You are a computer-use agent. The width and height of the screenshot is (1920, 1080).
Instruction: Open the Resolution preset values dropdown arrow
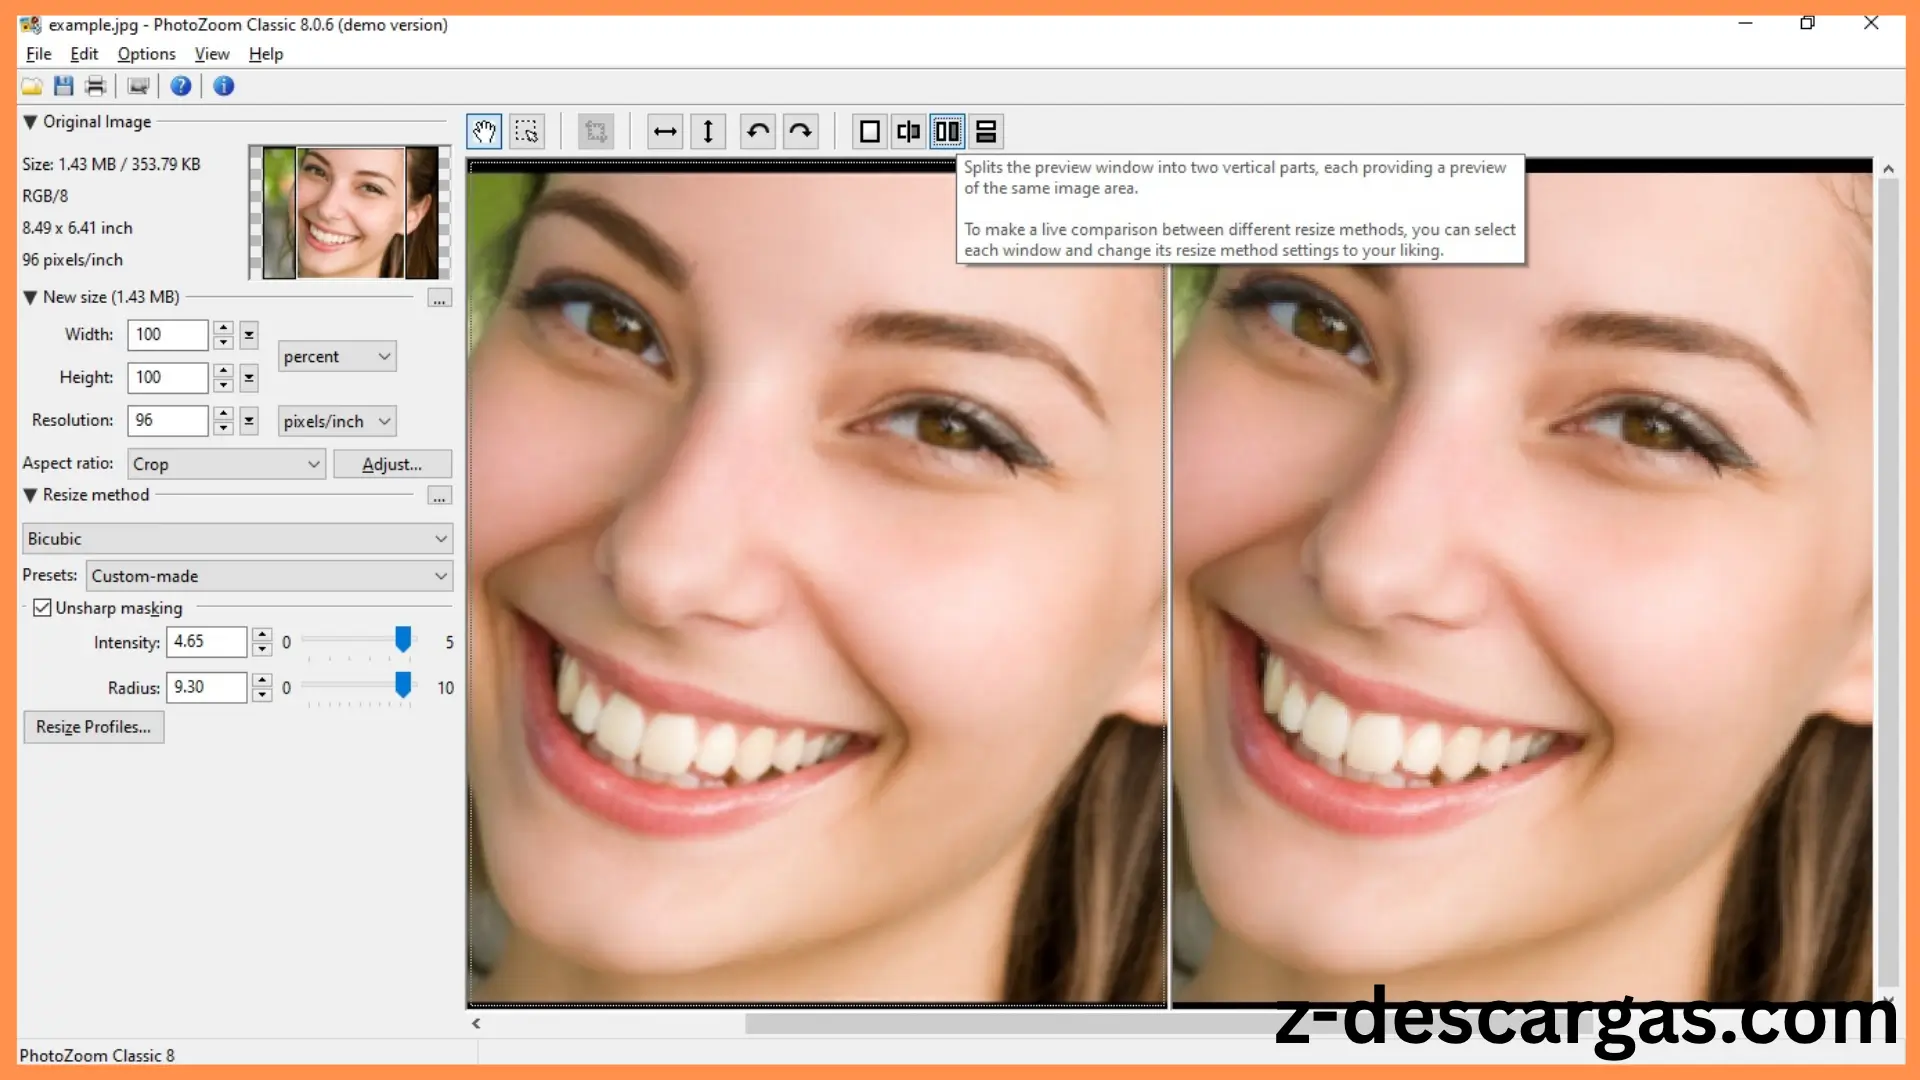(249, 421)
